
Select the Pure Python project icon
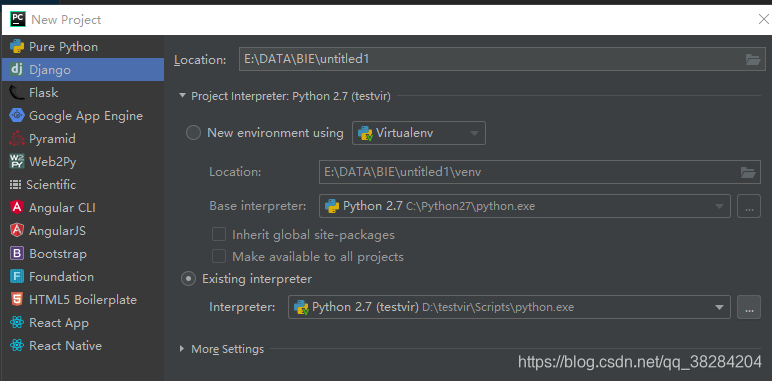tap(17, 47)
